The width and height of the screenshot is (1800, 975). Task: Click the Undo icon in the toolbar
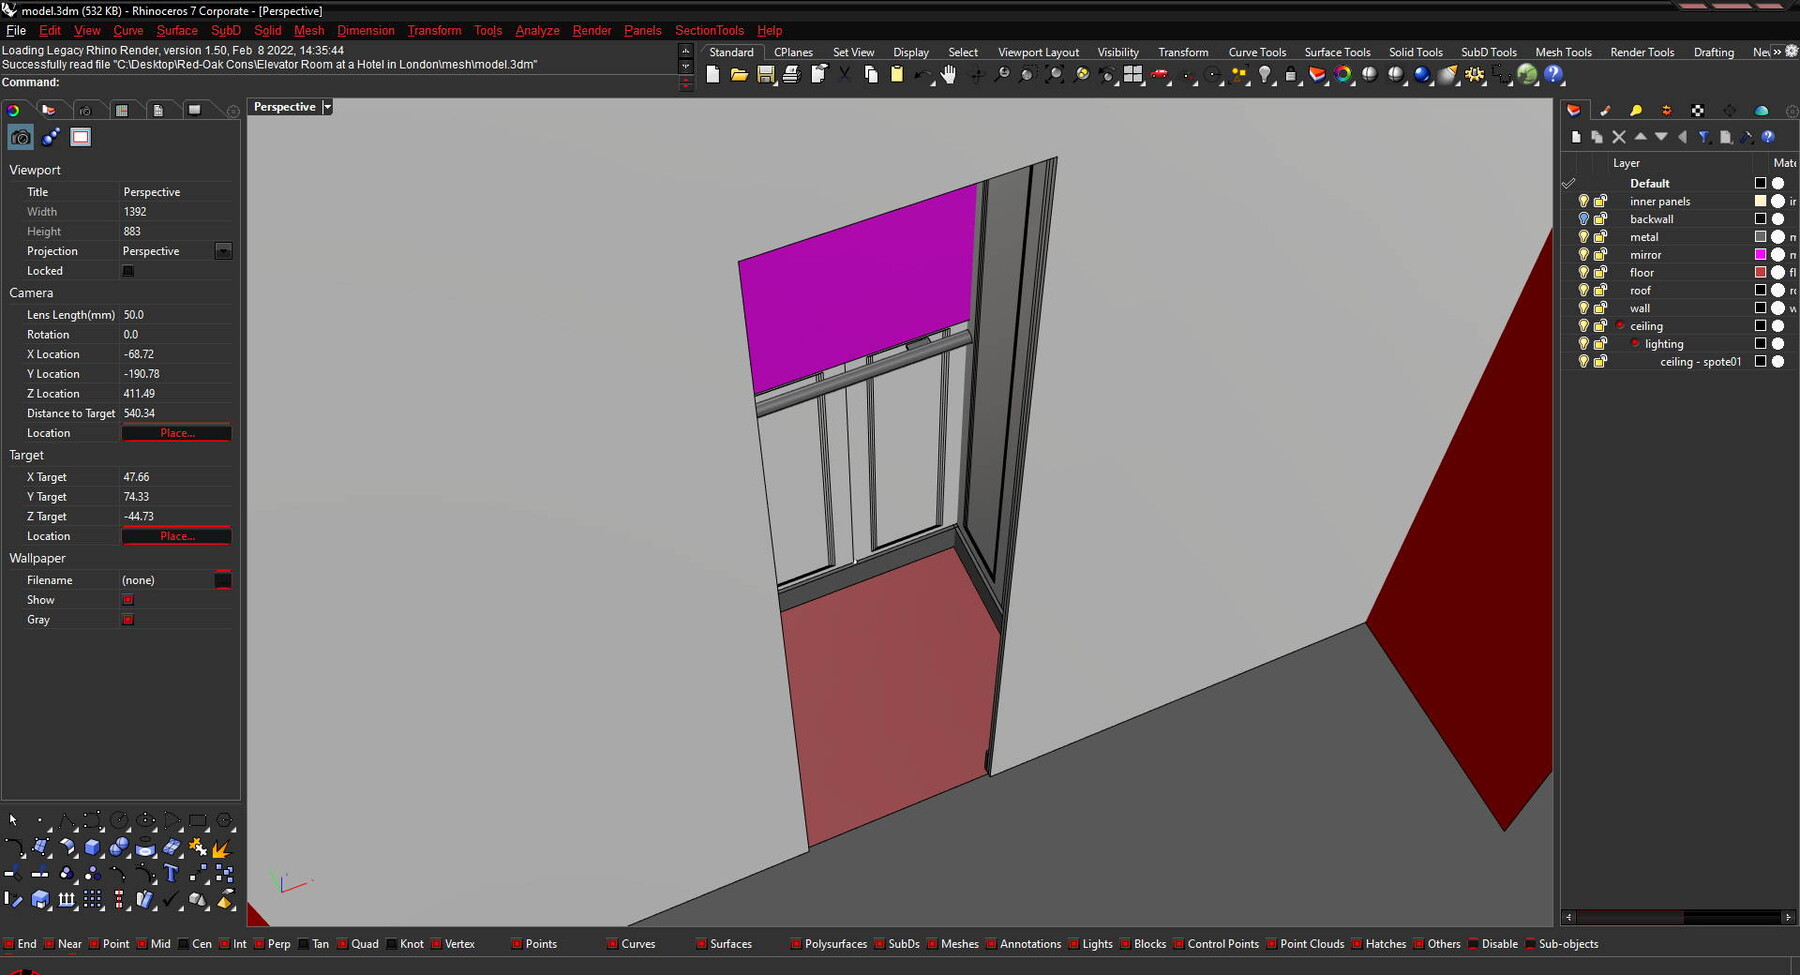click(x=922, y=75)
